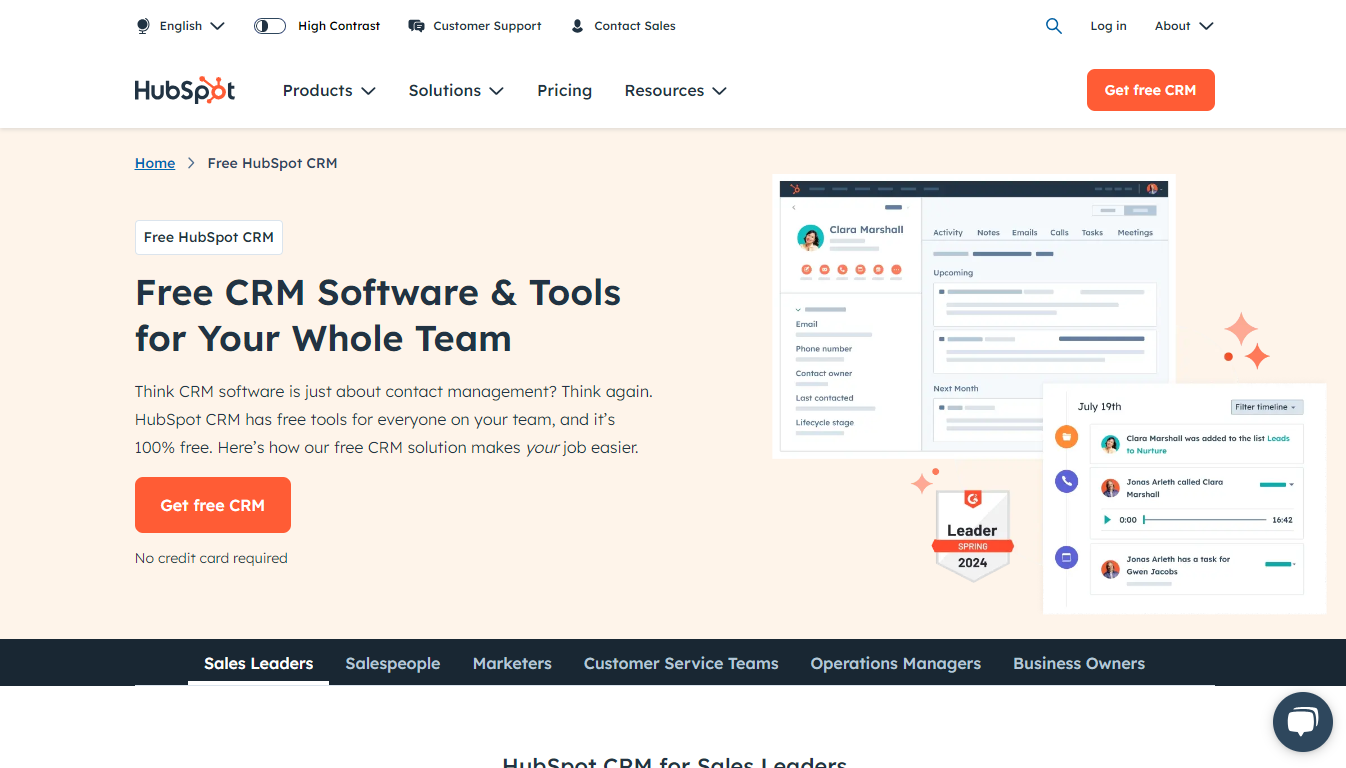
Task: Click the Customer Support link
Action: [x=487, y=26]
